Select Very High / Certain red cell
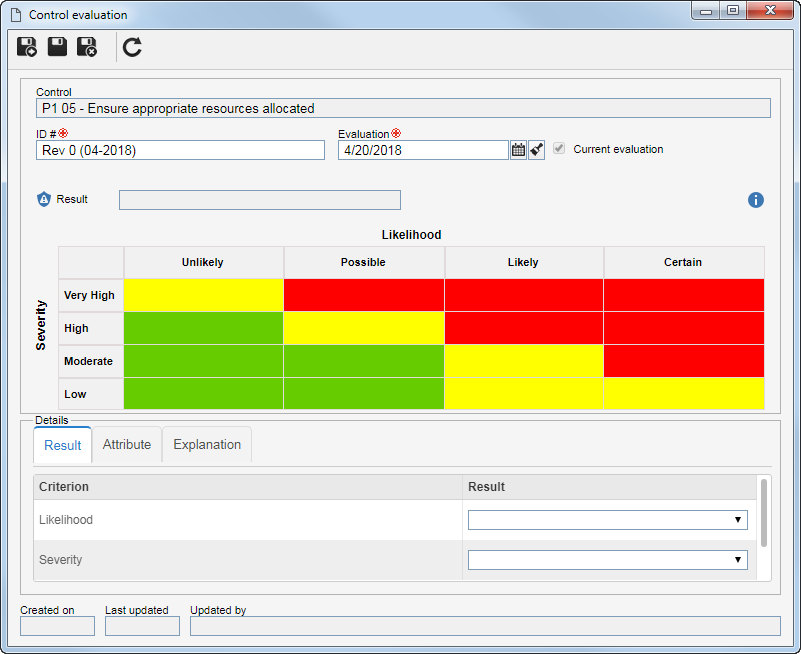This screenshot has width=801, height=654. coord(684,295)
